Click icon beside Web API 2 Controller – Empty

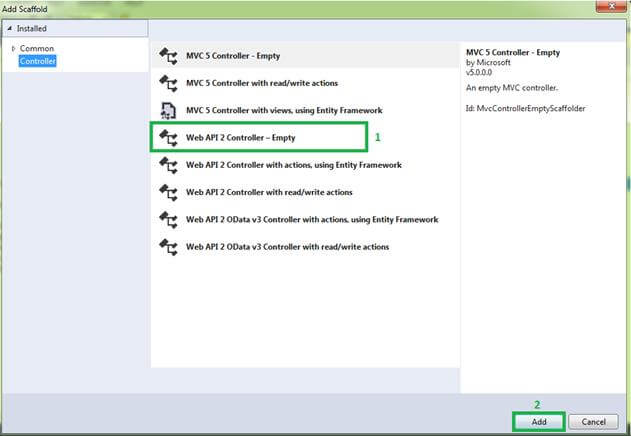(x=168, y=138)
